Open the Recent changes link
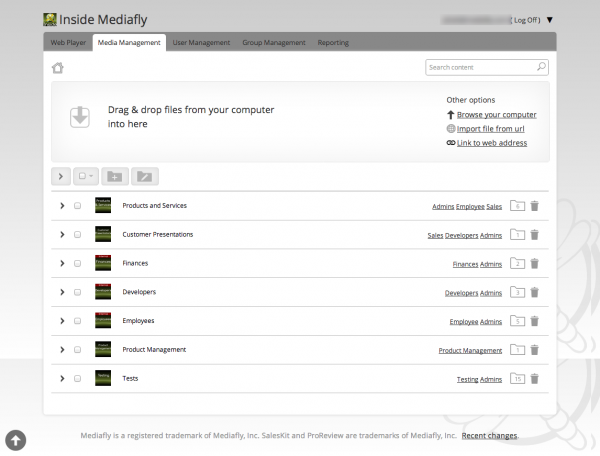 [489, 436]
